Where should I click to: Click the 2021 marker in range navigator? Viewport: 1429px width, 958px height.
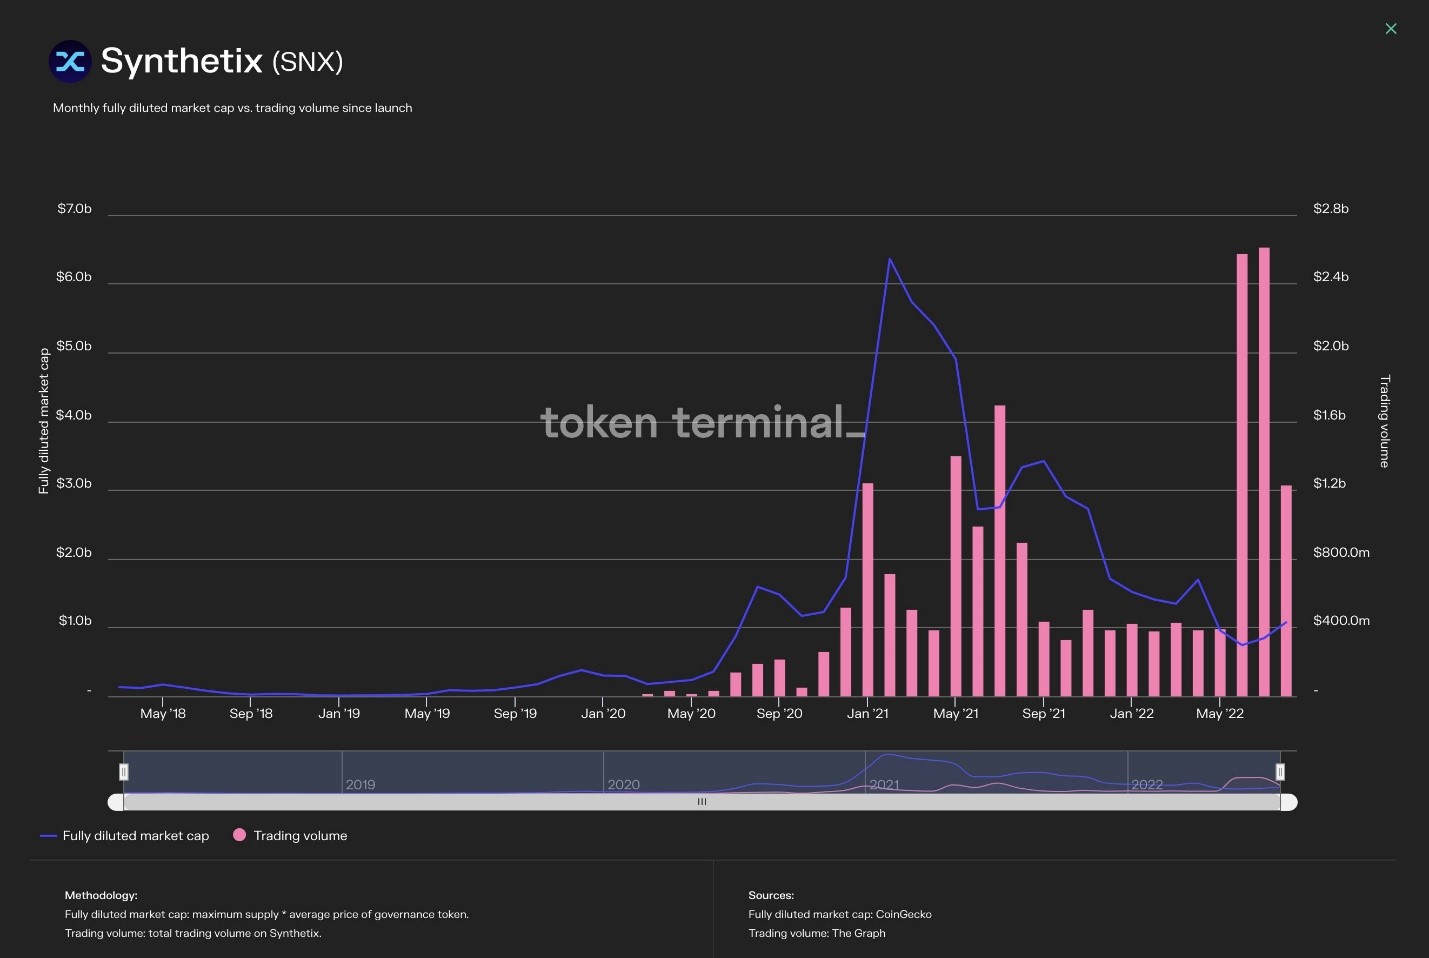click(884, 785)
